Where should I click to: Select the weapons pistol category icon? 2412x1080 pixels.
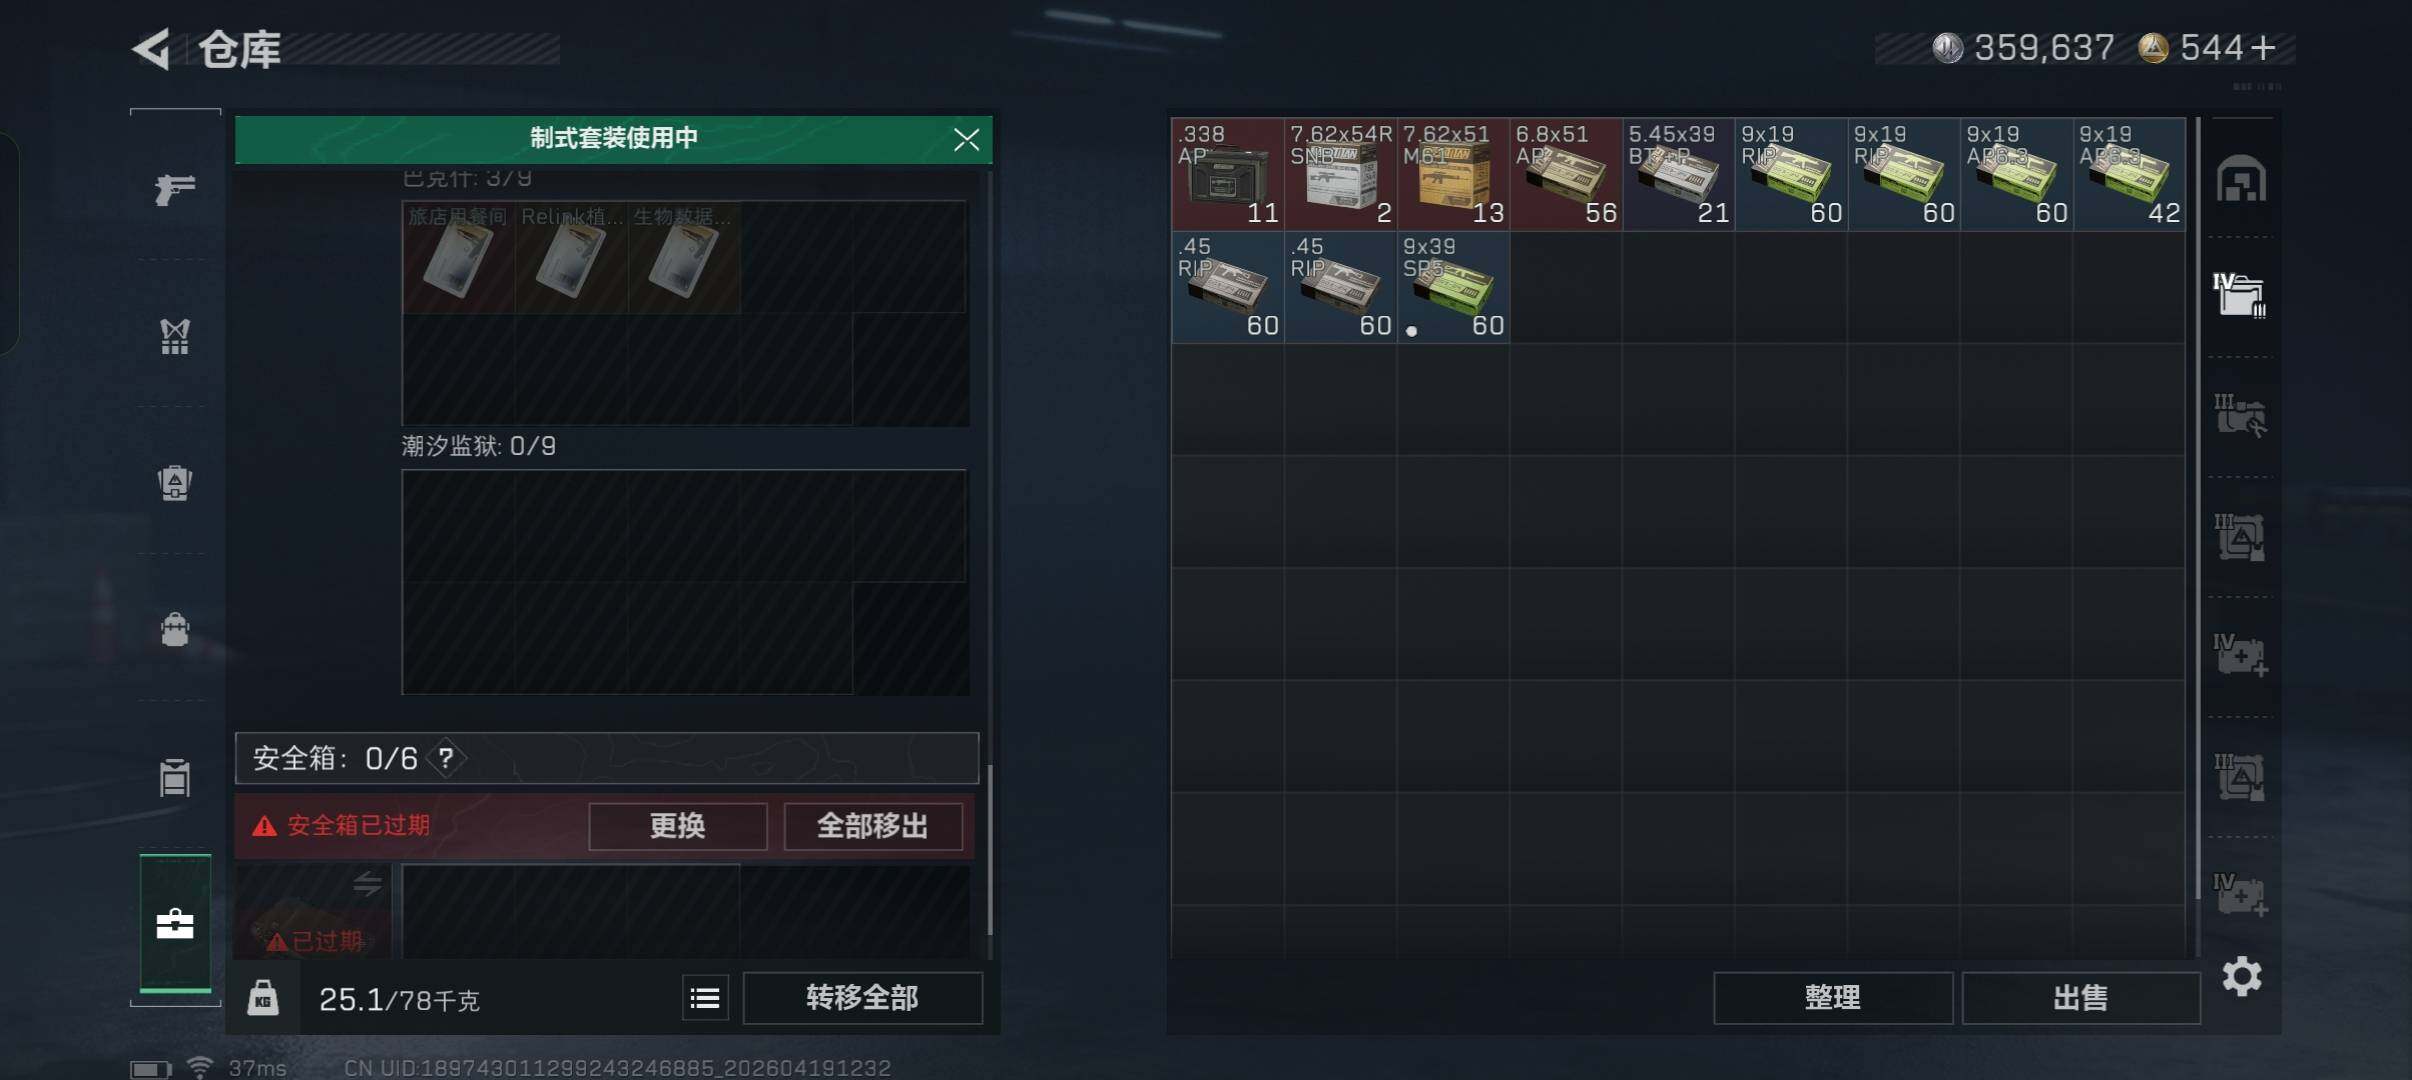pyautogui.click(x=175, y=189)
